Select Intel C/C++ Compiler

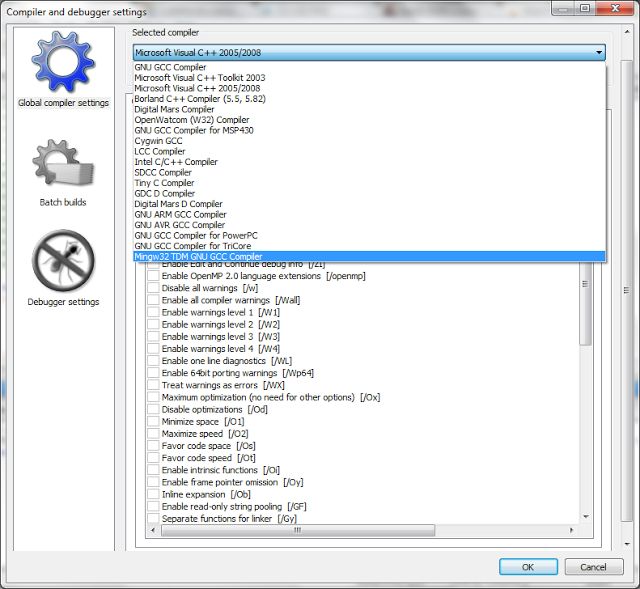[369, 162]
